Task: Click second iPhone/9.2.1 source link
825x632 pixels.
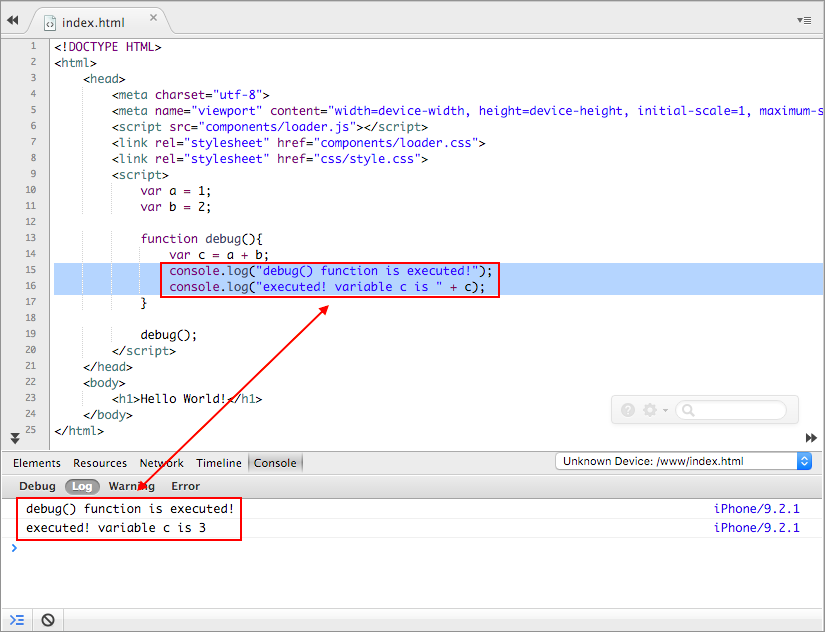Action: pyautogui.click(x=756, y=528)
